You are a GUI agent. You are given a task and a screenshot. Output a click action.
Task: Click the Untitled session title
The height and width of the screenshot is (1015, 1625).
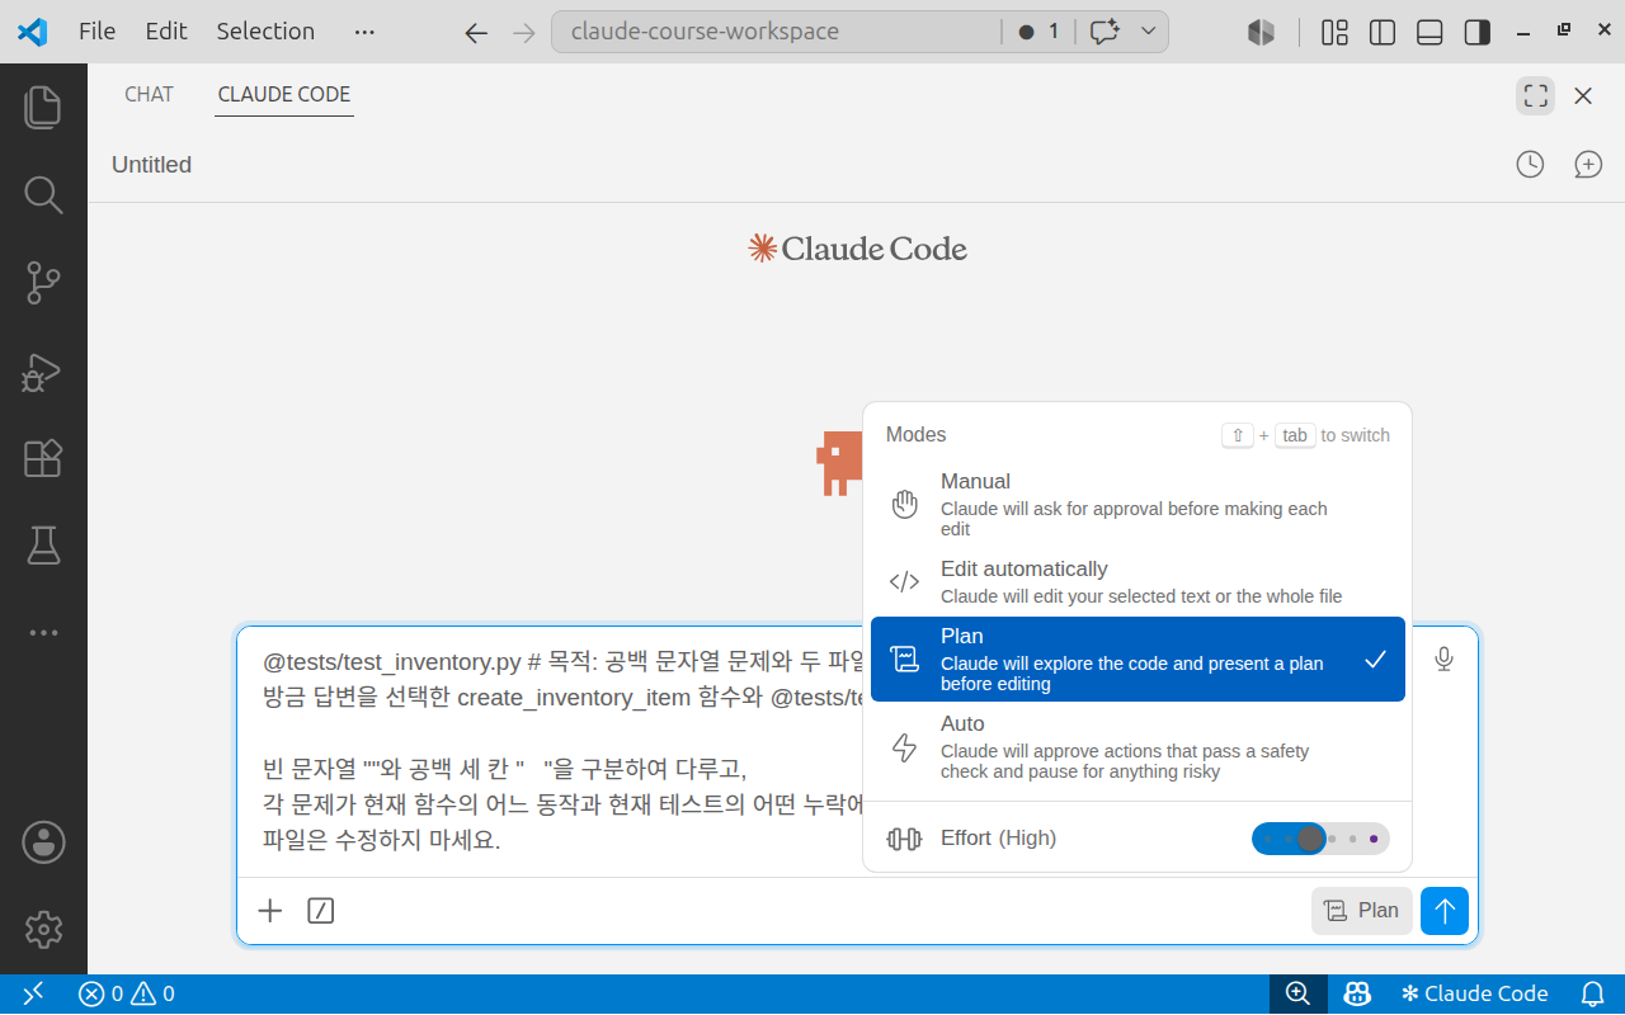[x=151, y=164]
